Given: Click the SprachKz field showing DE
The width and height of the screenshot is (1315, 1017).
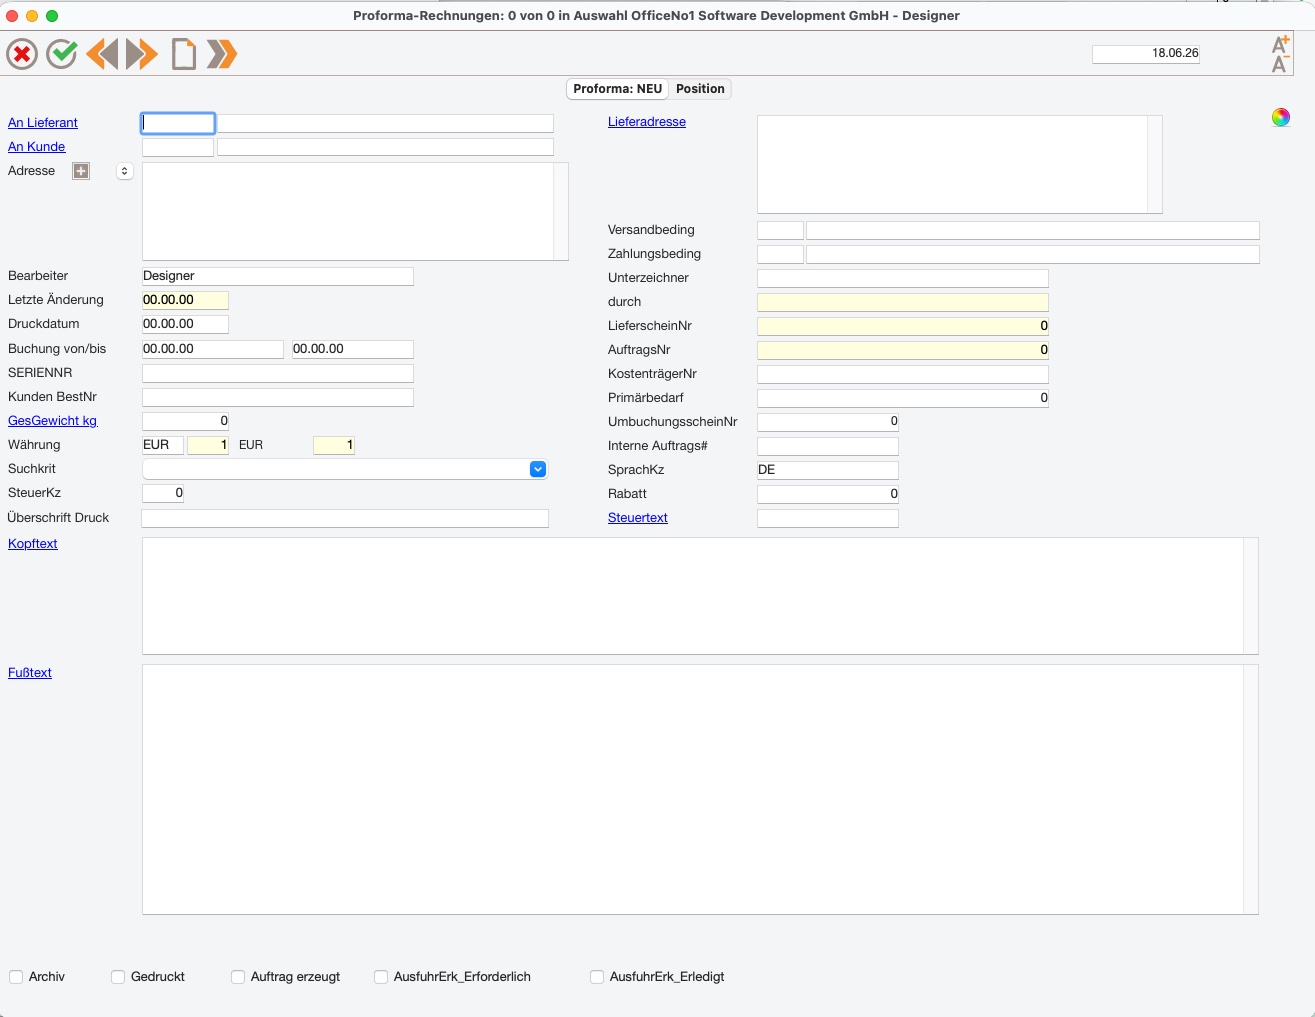Looking at the screenshot, I should point(828,470).
